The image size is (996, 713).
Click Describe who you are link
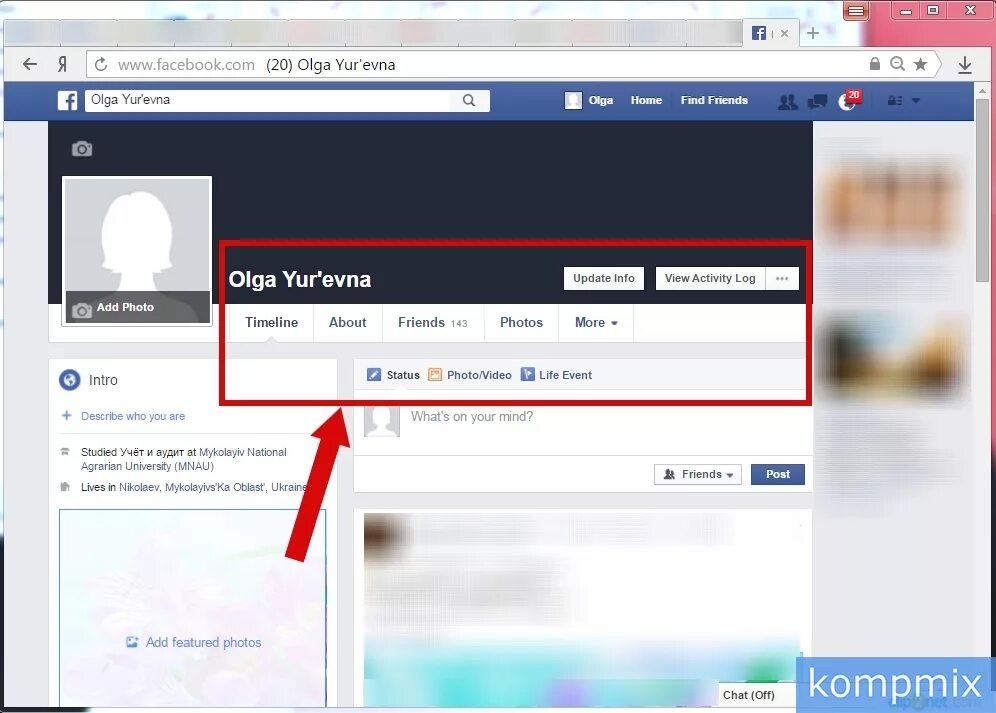pos(133,416)
